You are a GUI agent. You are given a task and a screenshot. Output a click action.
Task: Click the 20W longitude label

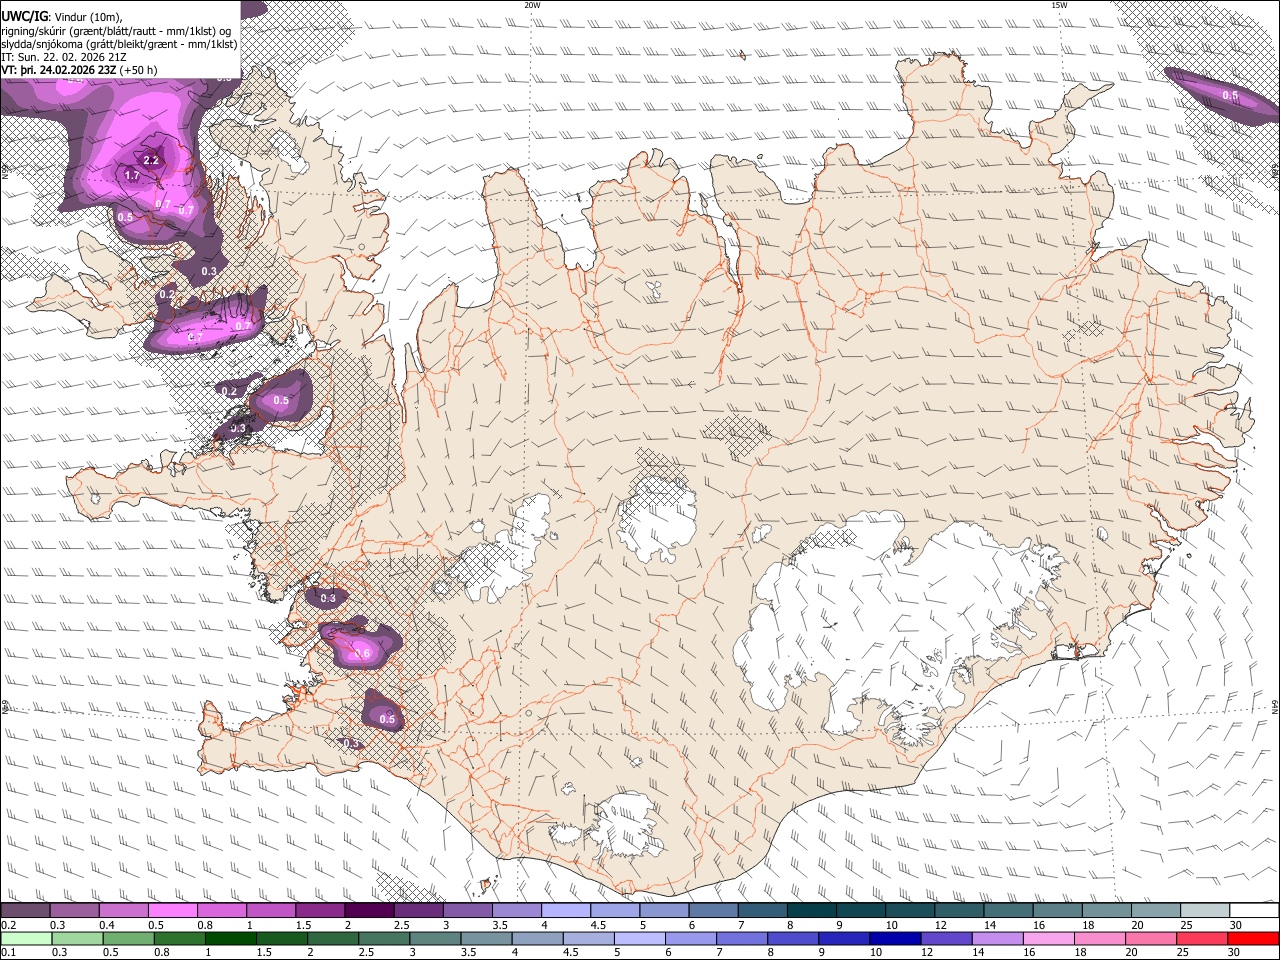point(532,5)
